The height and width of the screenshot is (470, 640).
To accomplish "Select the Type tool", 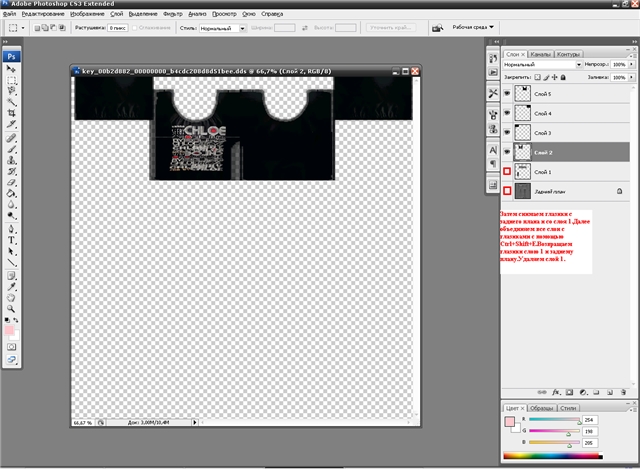I will pyautogui.click(x=11, y=240).
